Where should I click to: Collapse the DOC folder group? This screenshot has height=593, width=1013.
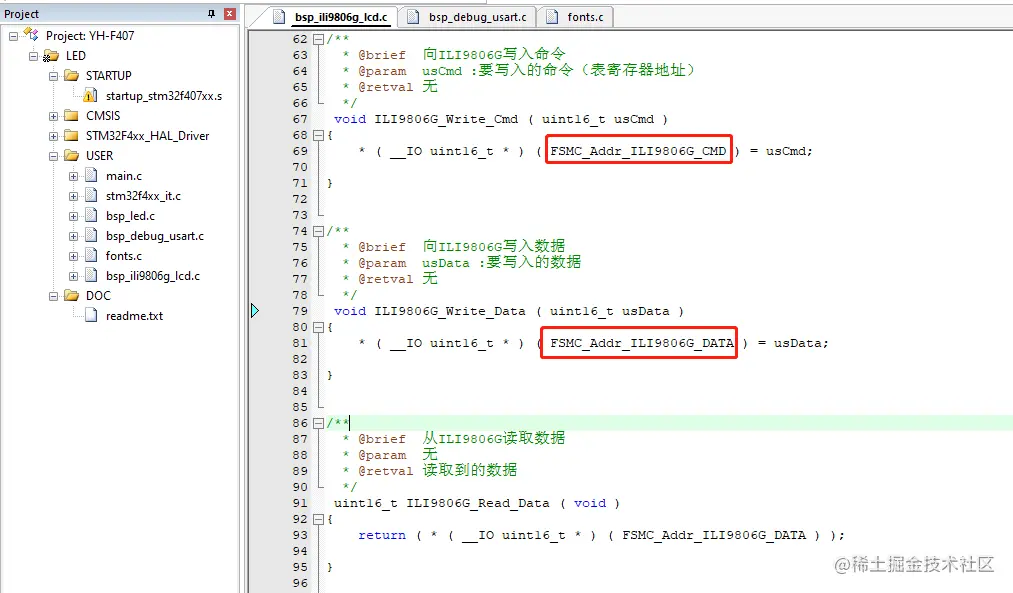(x=53, y=296)
